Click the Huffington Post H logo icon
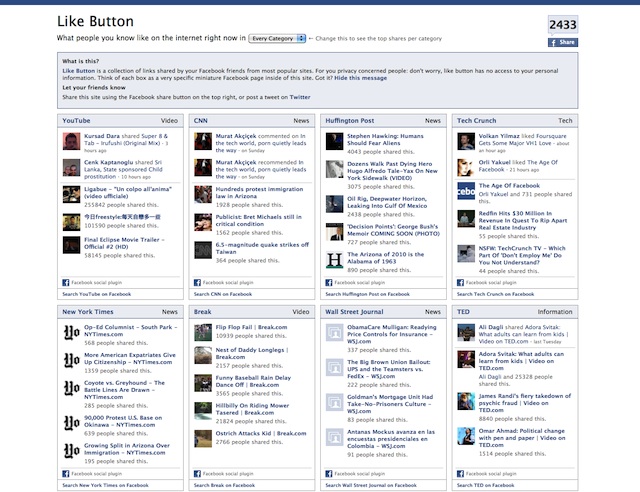The width and height of the screenshot is (640, 492). [x=334, y=260]
